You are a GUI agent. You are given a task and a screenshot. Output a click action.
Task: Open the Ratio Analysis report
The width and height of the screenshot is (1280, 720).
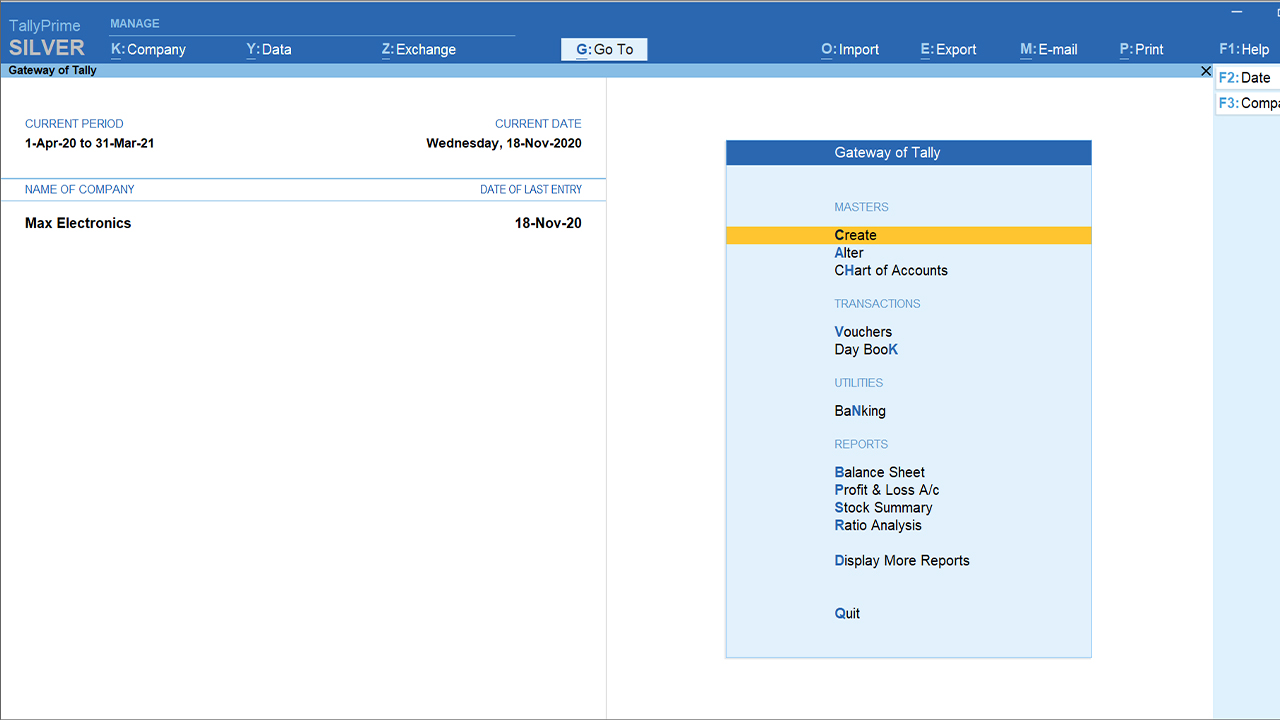click(x=878, y=526)
